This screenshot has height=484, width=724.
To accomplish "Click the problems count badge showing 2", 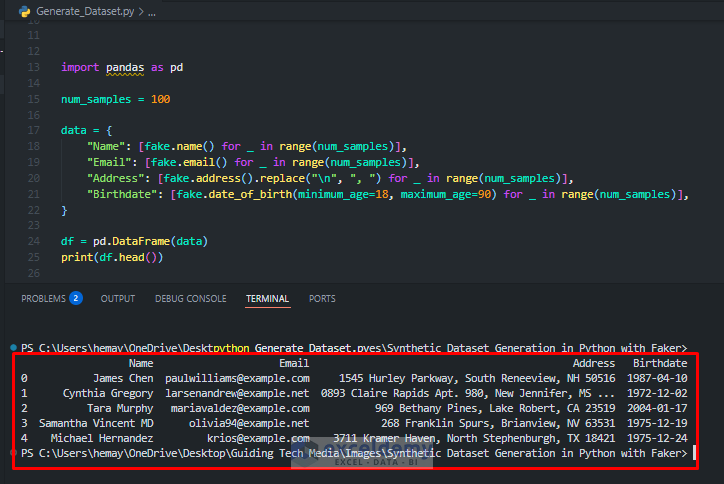I will pyautogui.click(x=76, y=298).
